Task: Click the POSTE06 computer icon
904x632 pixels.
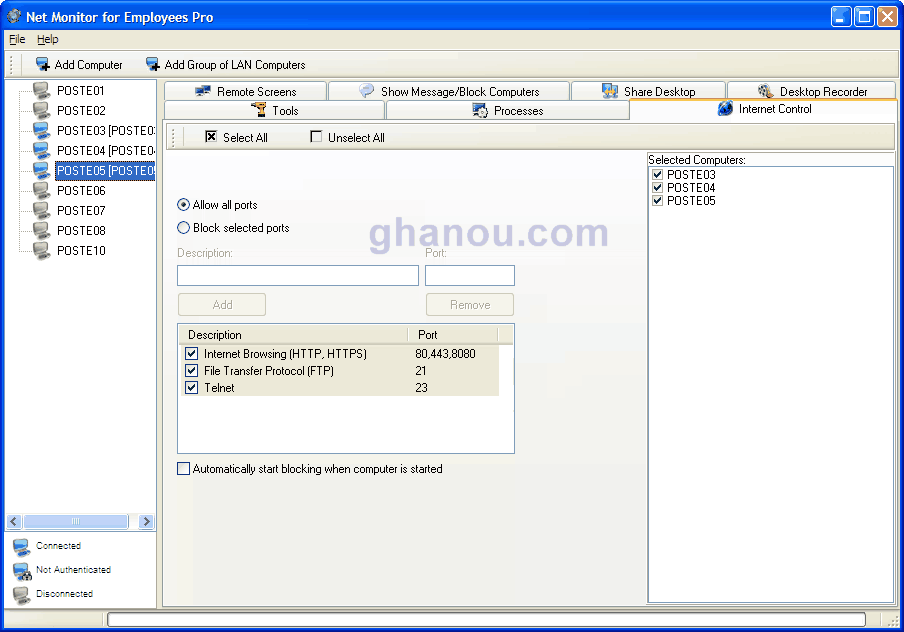Action: tap(41, 191)
